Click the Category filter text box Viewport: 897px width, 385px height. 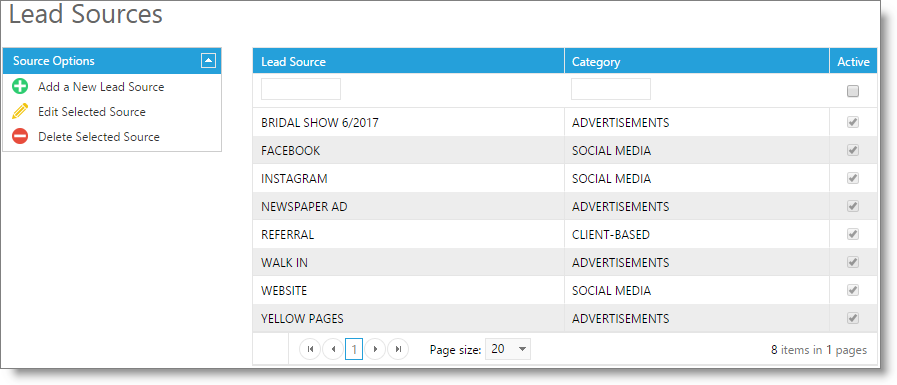pyautogui.click(x=611, y=89)
